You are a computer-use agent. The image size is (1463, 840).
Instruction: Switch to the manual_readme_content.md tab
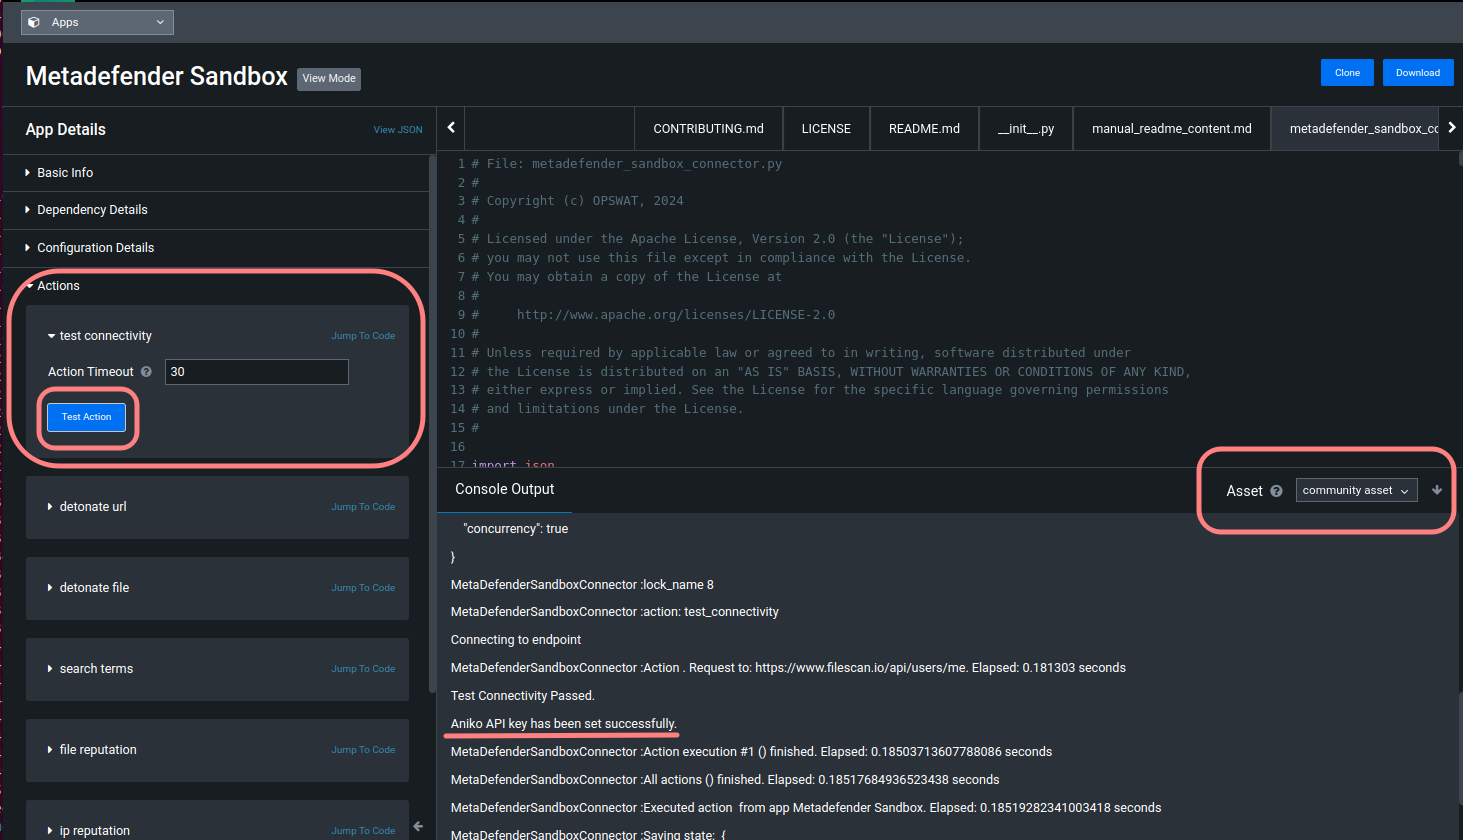1172,129
